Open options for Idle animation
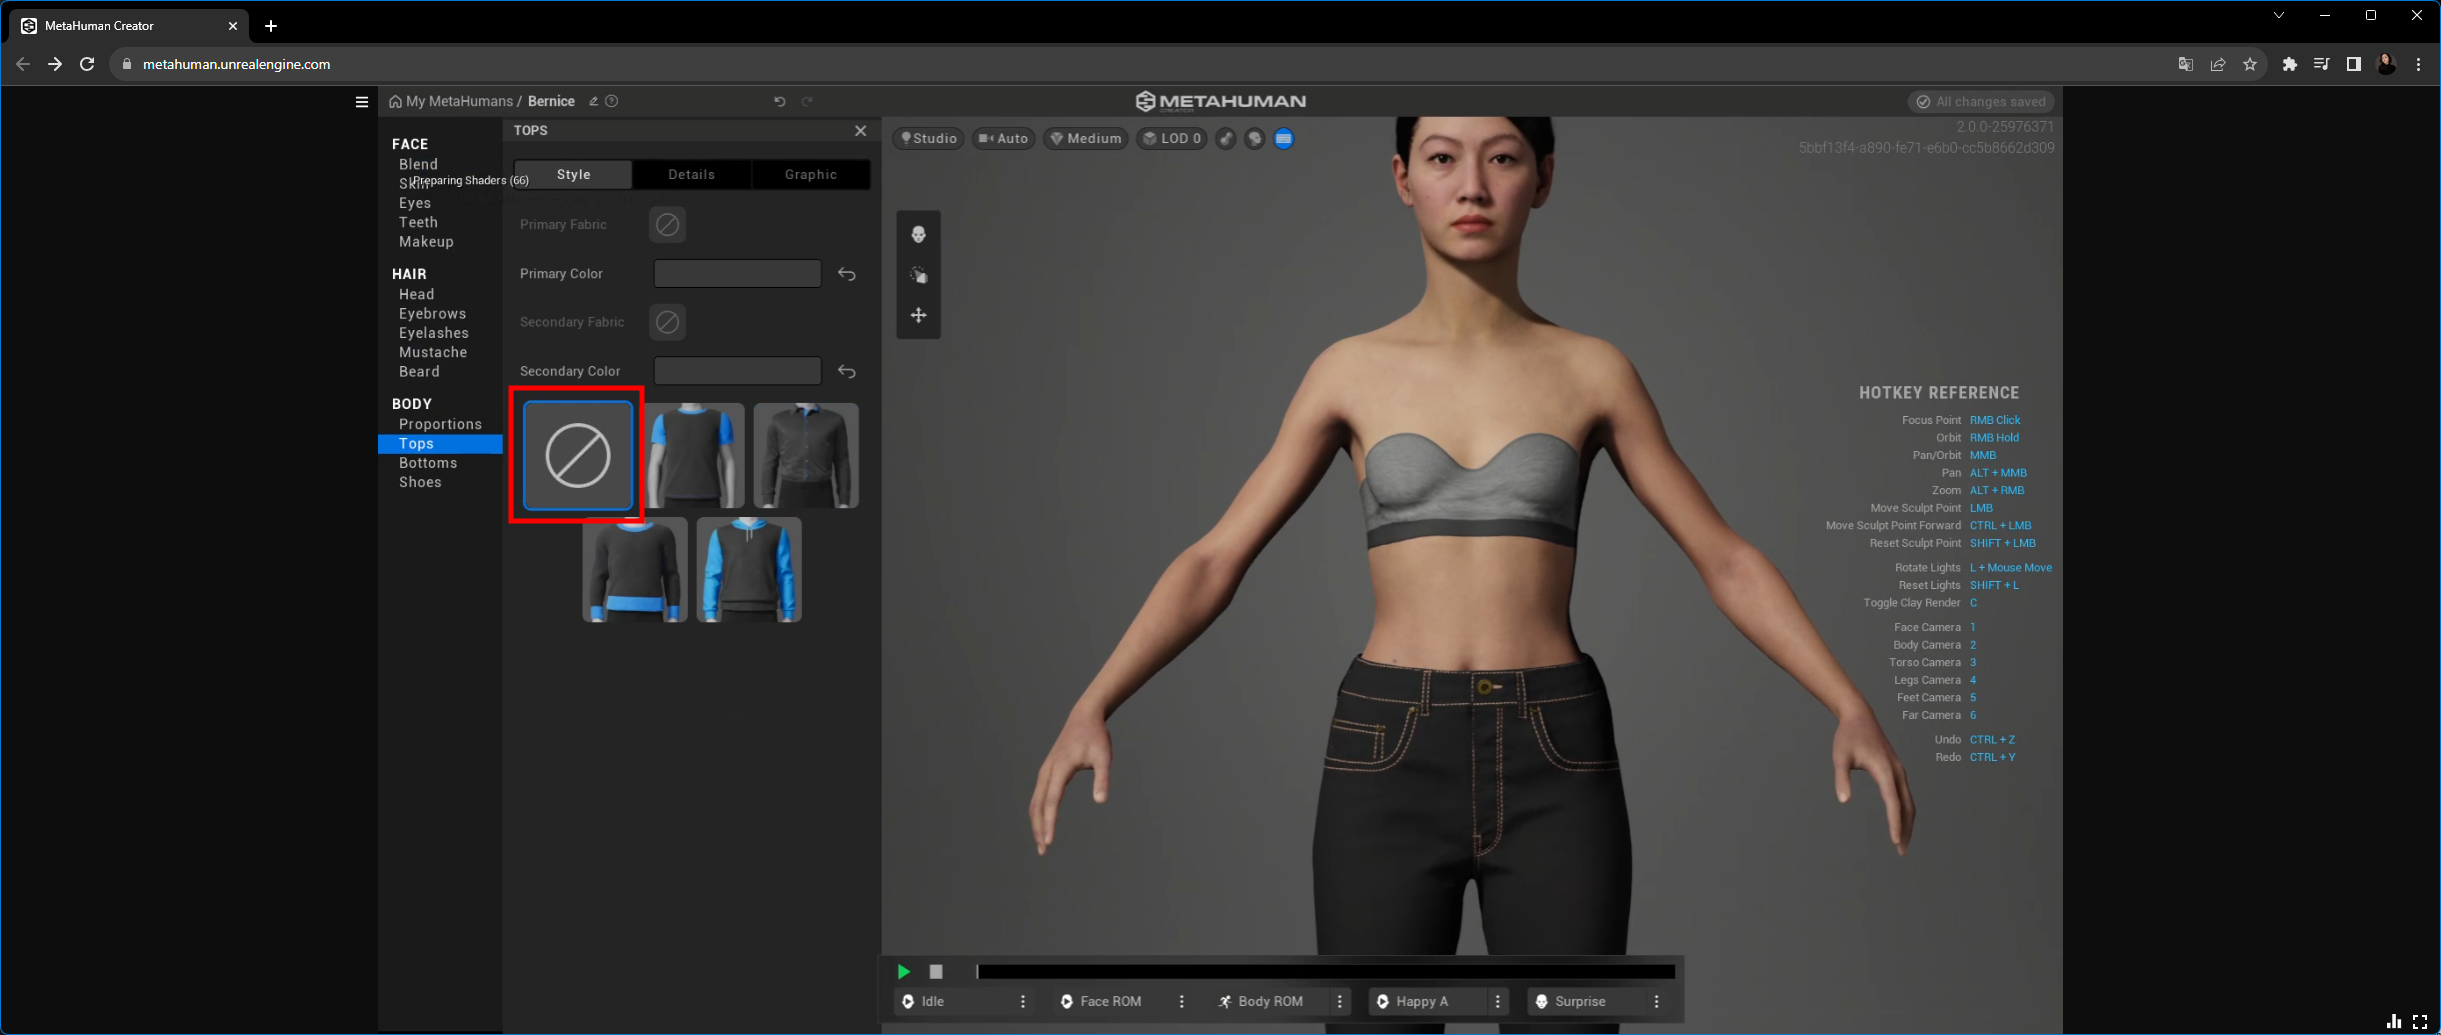This screenshot has height=1035, width=2441. [1022, 1002]
